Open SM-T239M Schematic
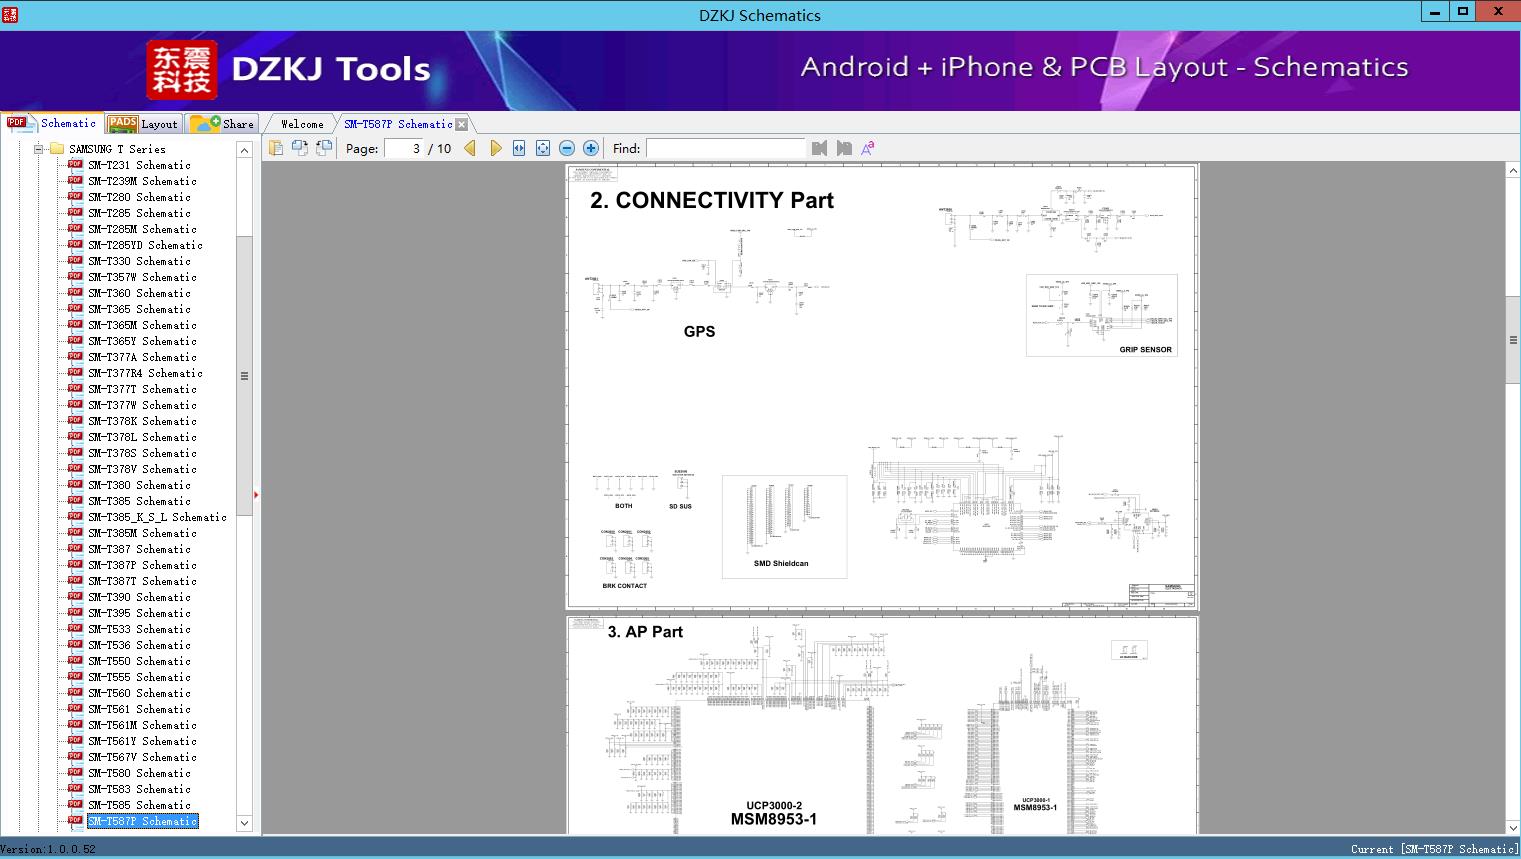The image size is (1521, 859). (x=142, y=181)
